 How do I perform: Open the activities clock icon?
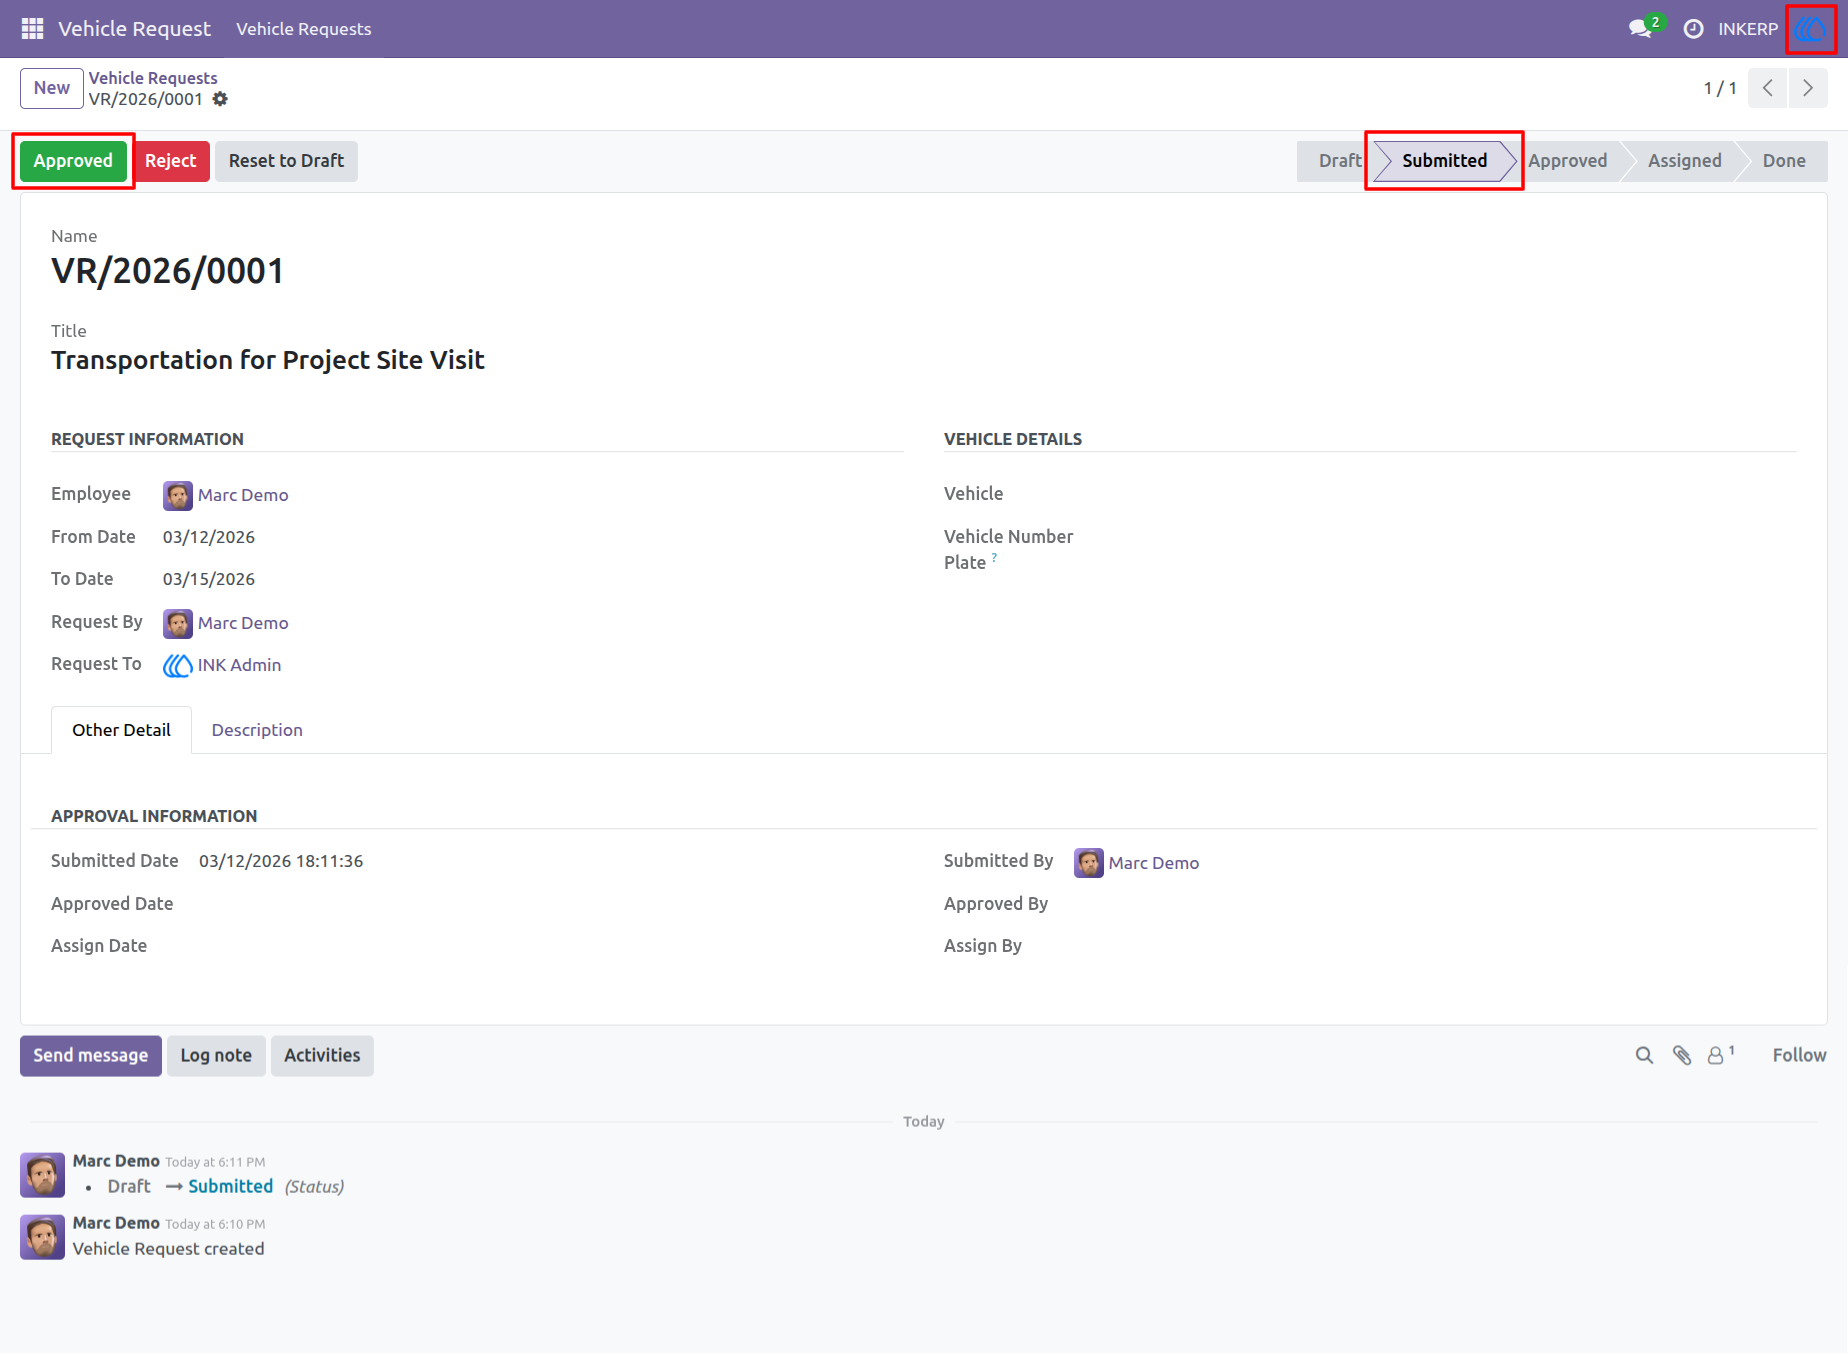tap(1693, 29)
